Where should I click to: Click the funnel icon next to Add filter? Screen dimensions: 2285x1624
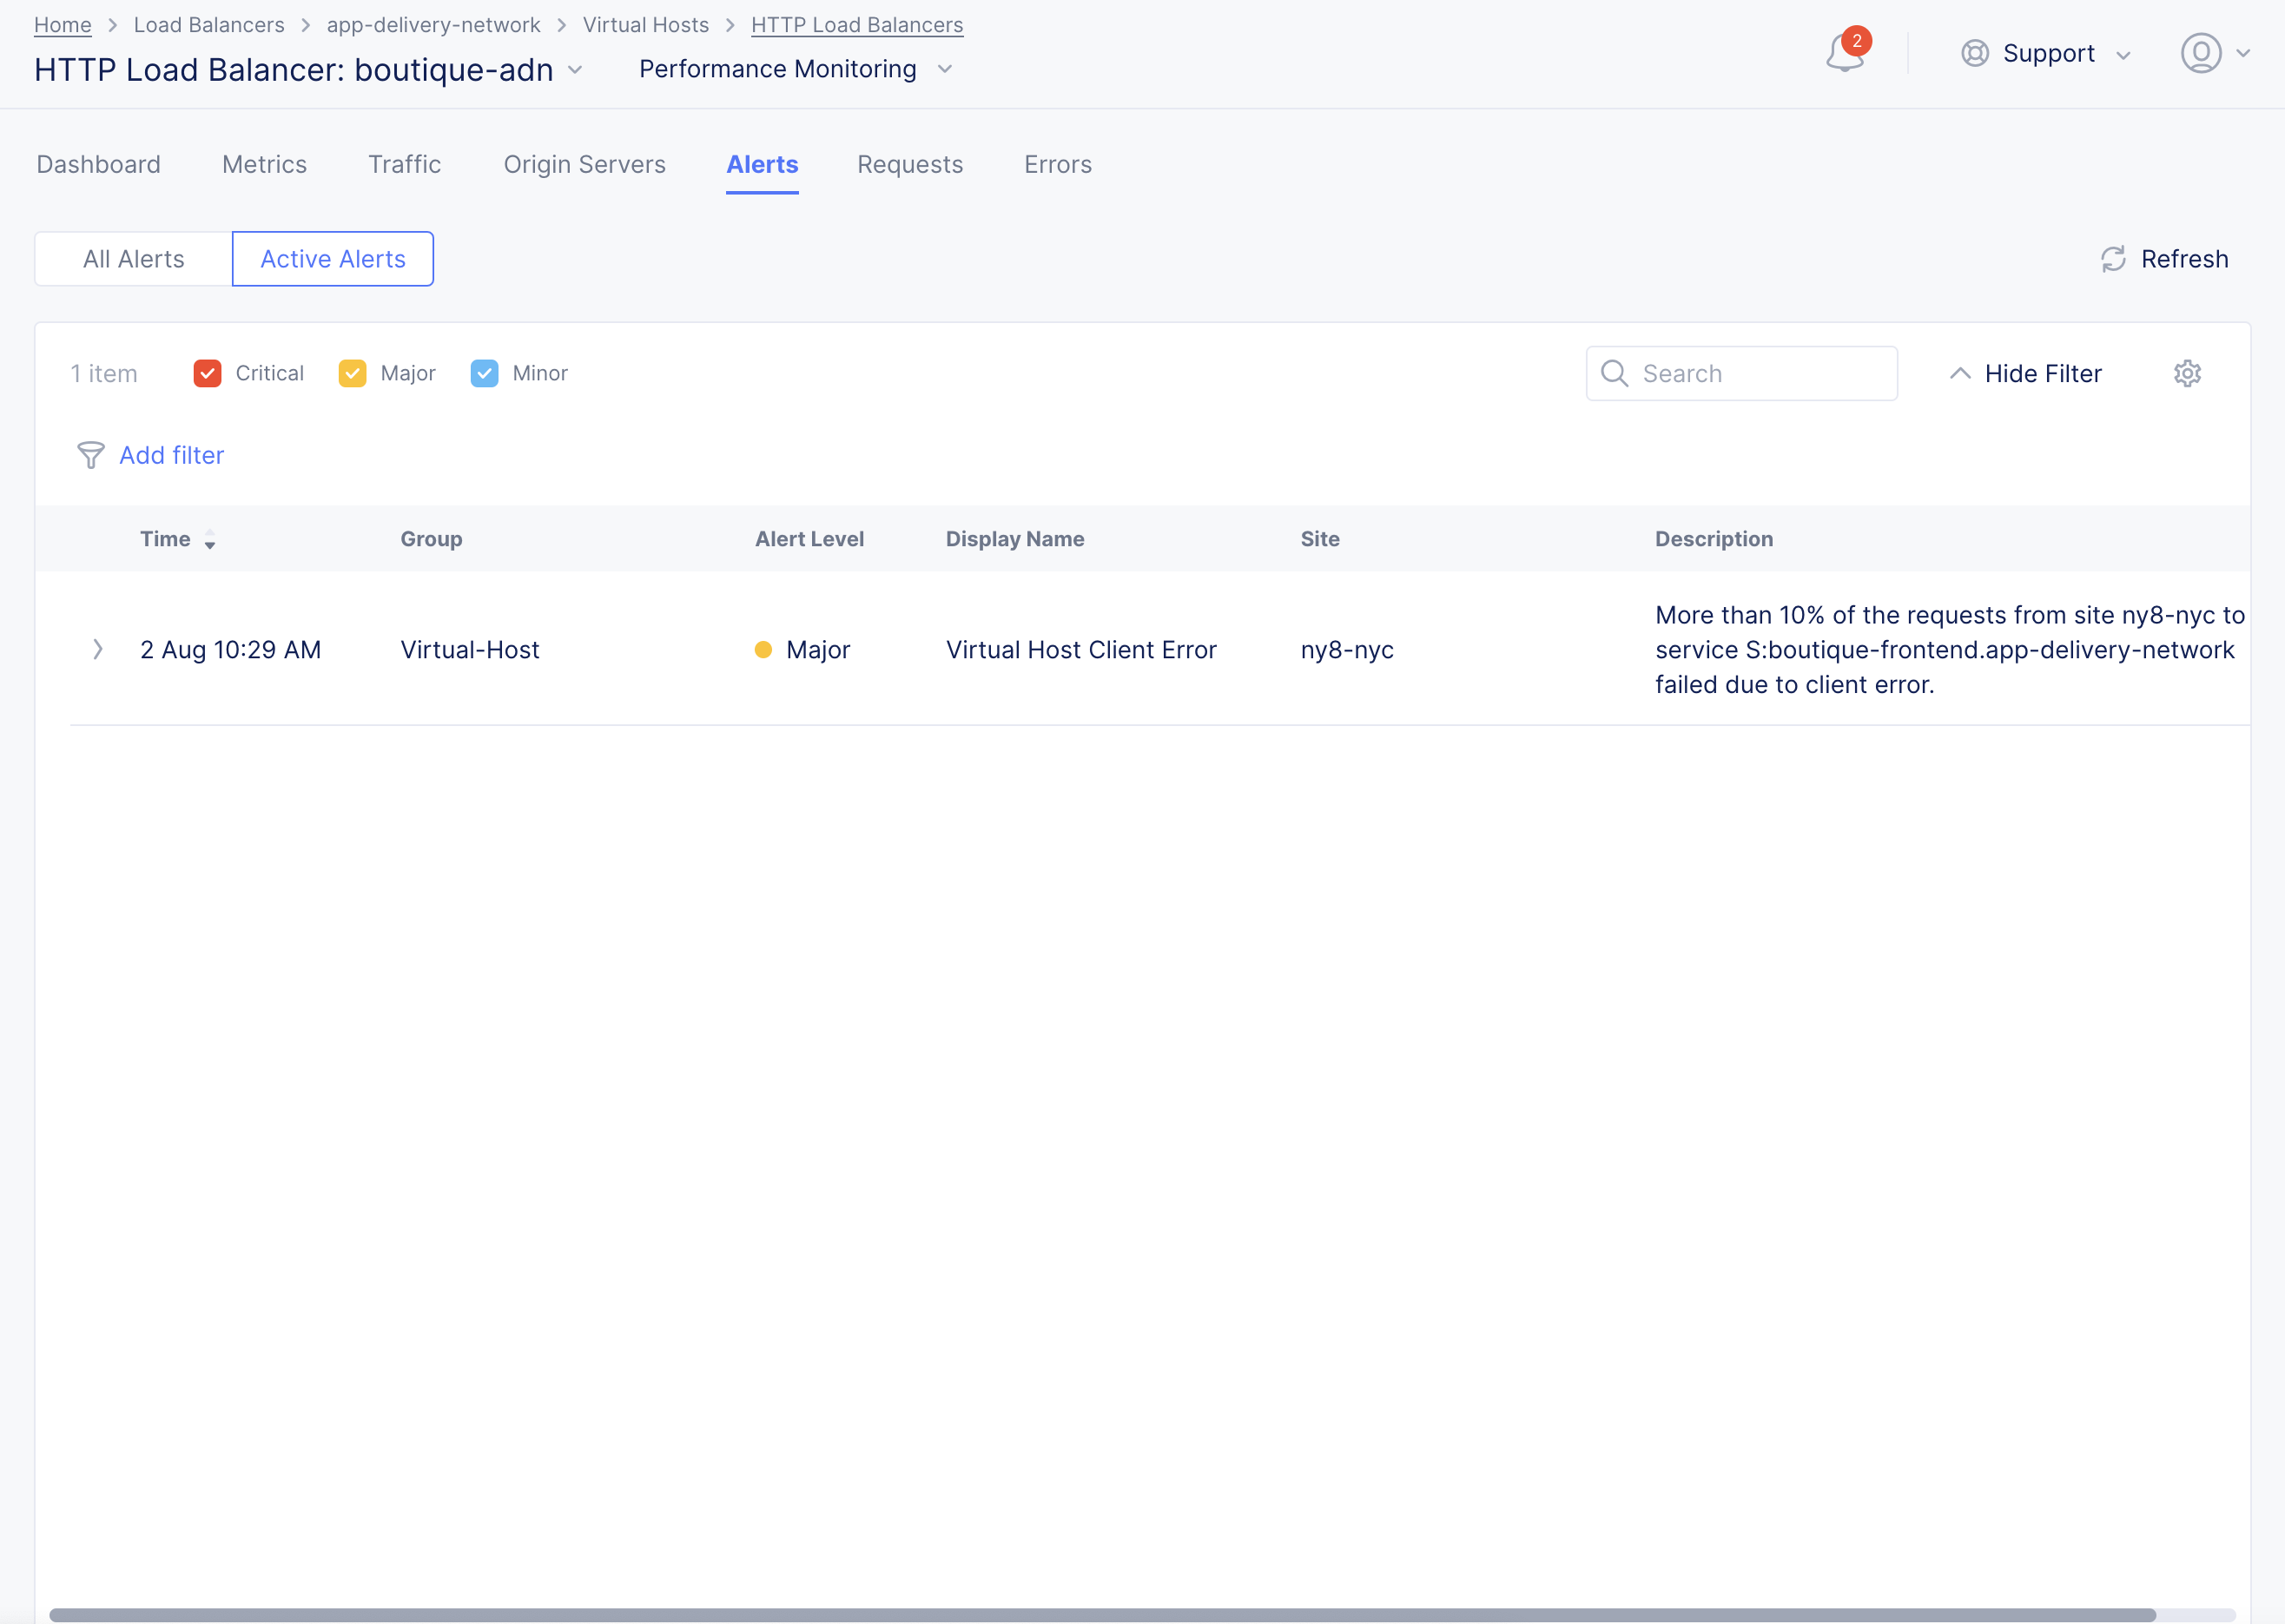coord(91,455)
